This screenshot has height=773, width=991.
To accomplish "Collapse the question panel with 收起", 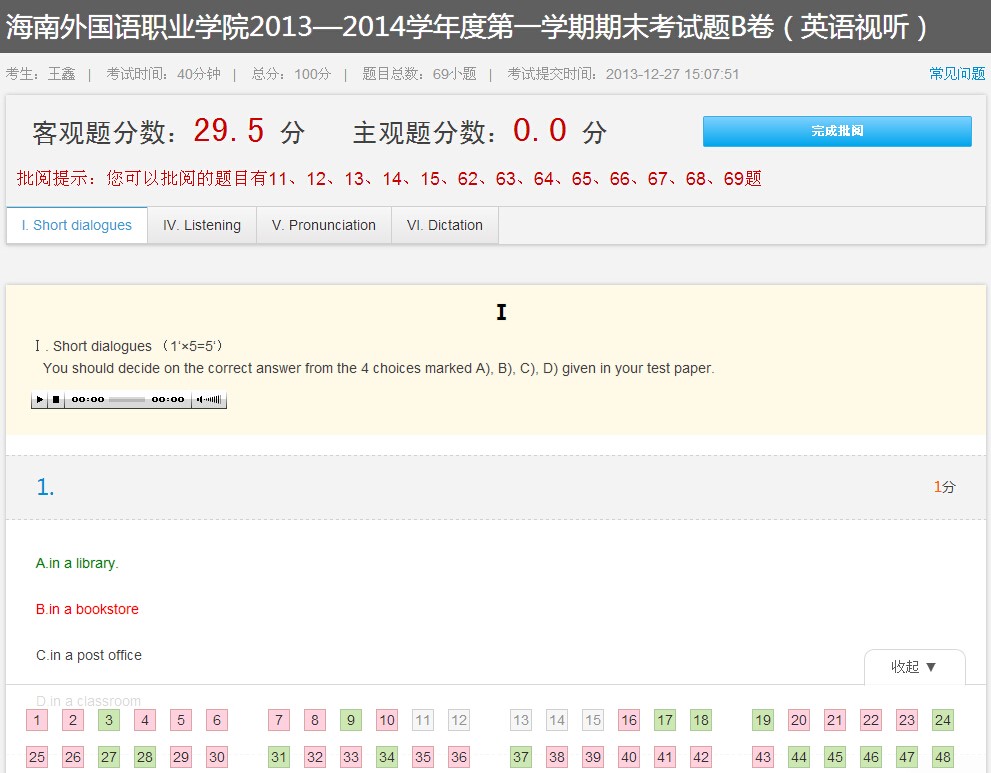I will pos(914,667).
